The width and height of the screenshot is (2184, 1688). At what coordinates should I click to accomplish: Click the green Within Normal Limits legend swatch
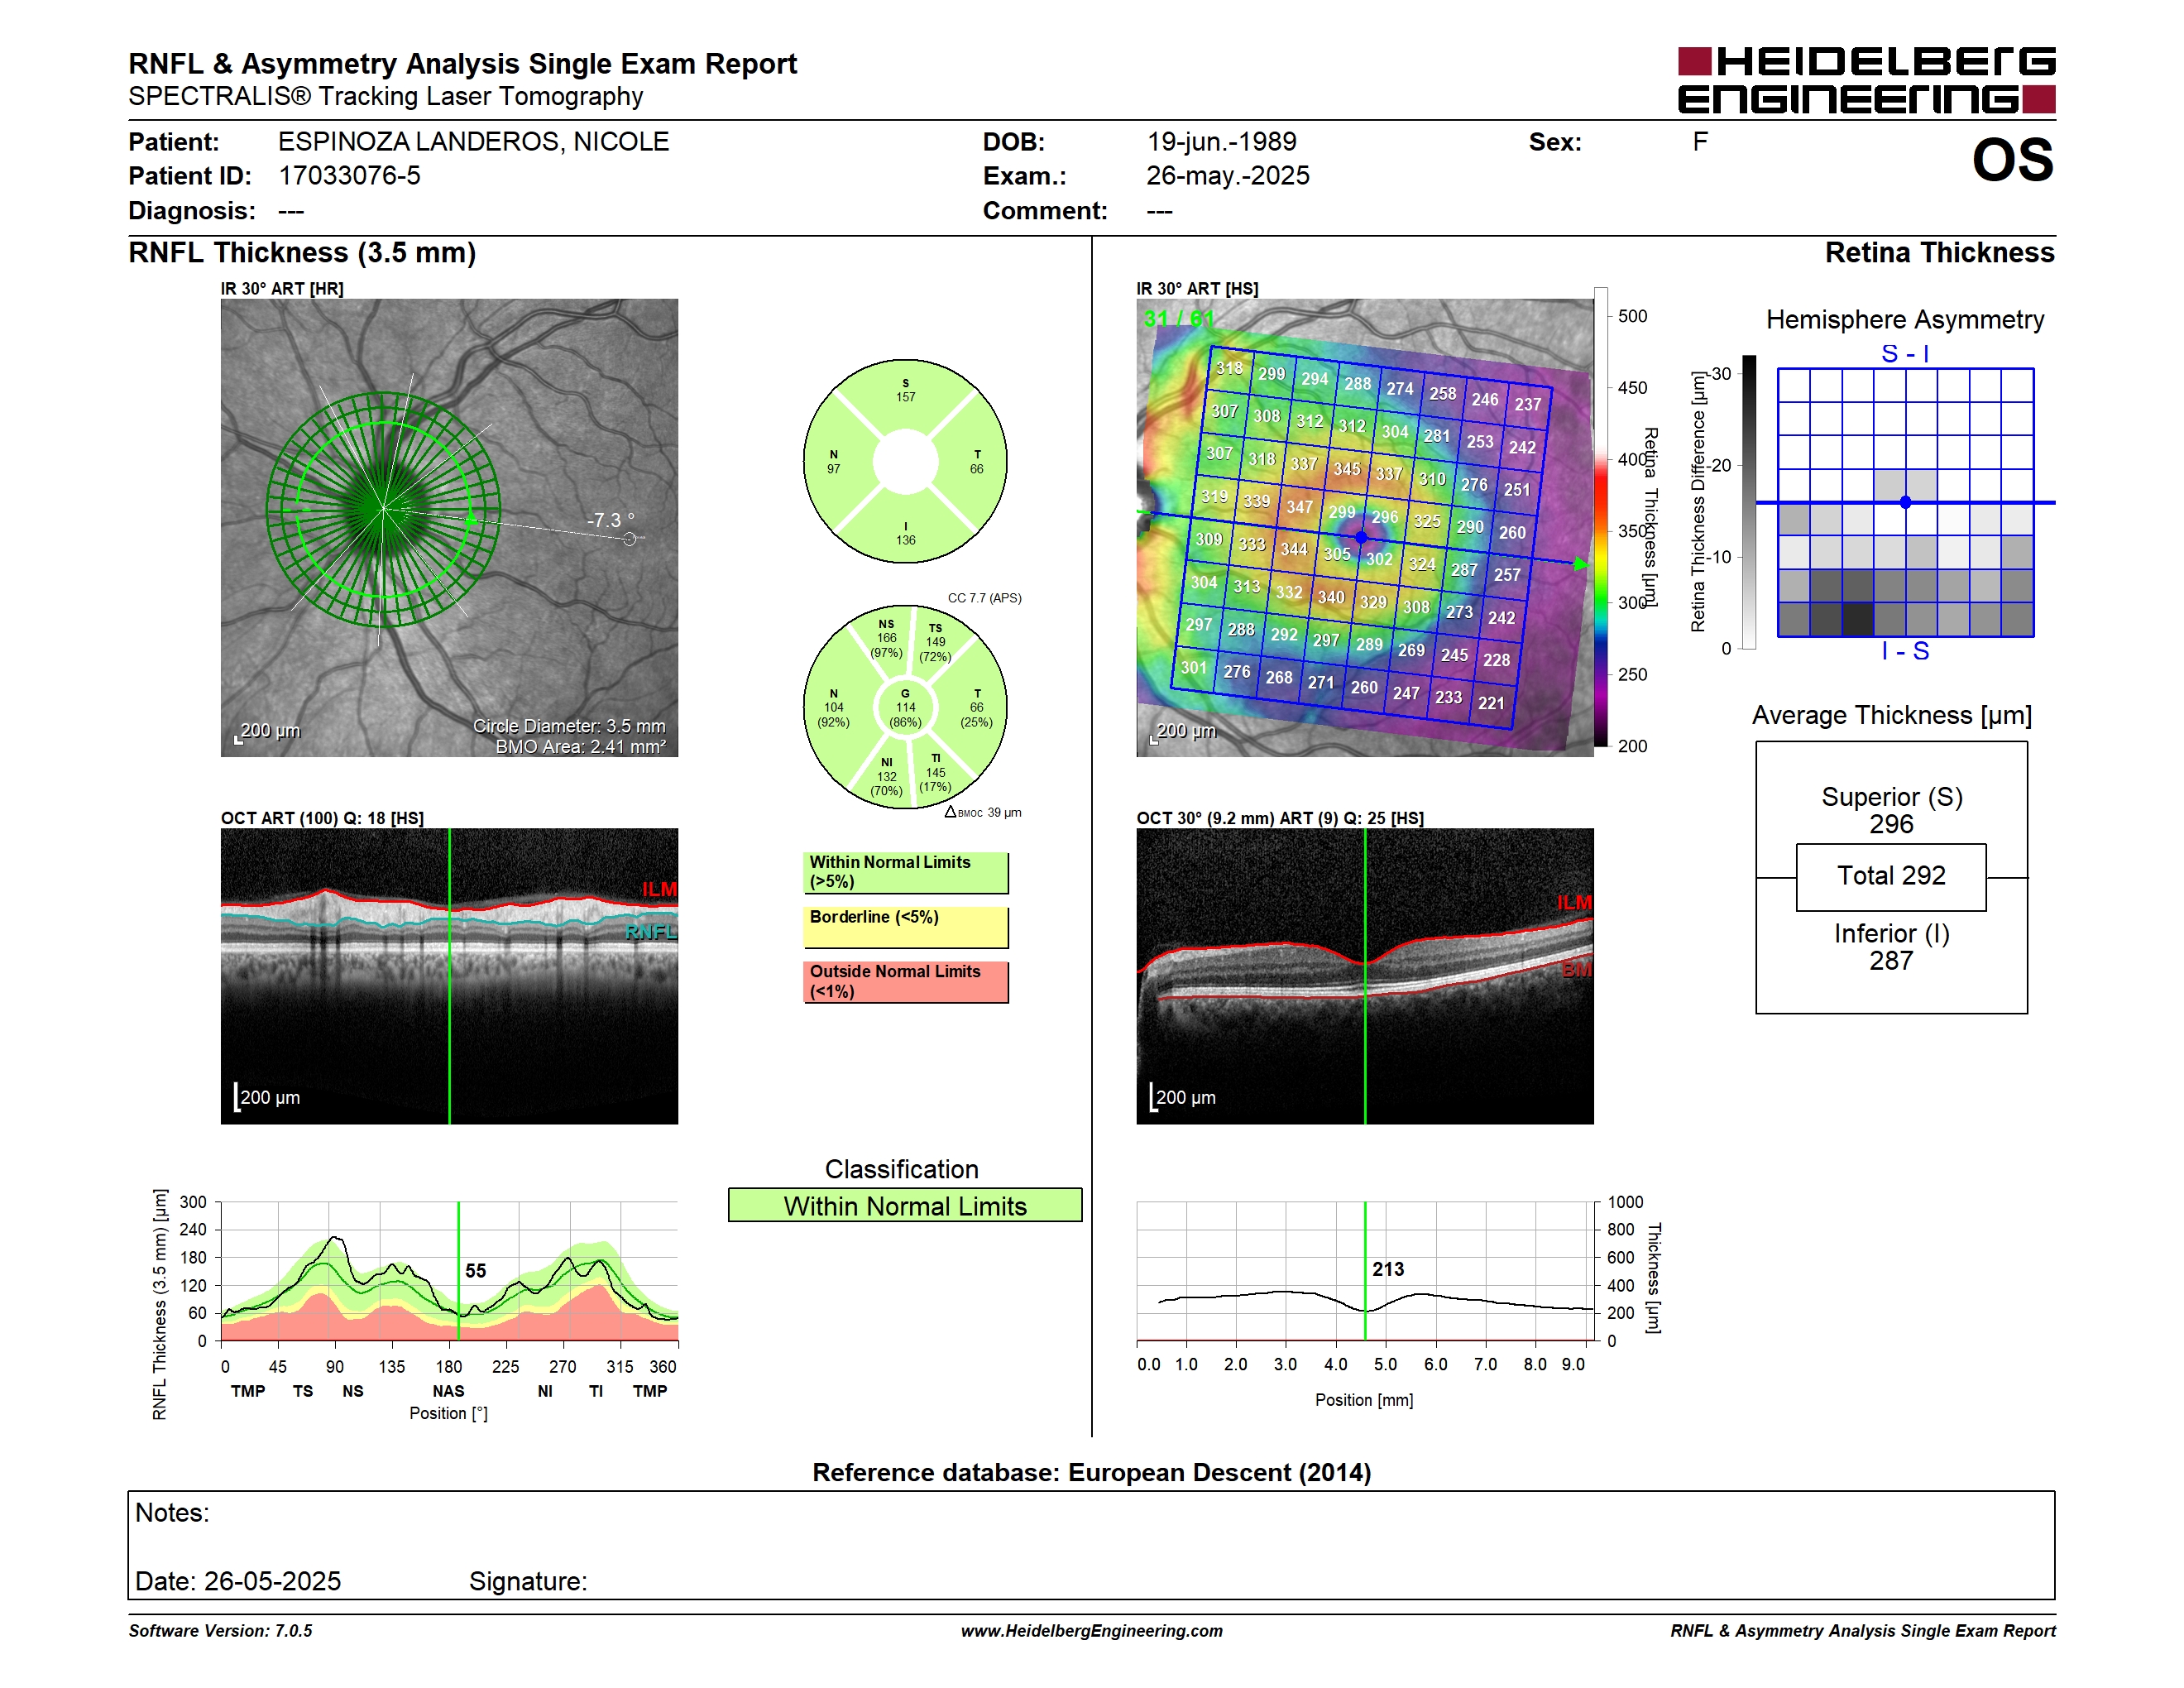905,872
